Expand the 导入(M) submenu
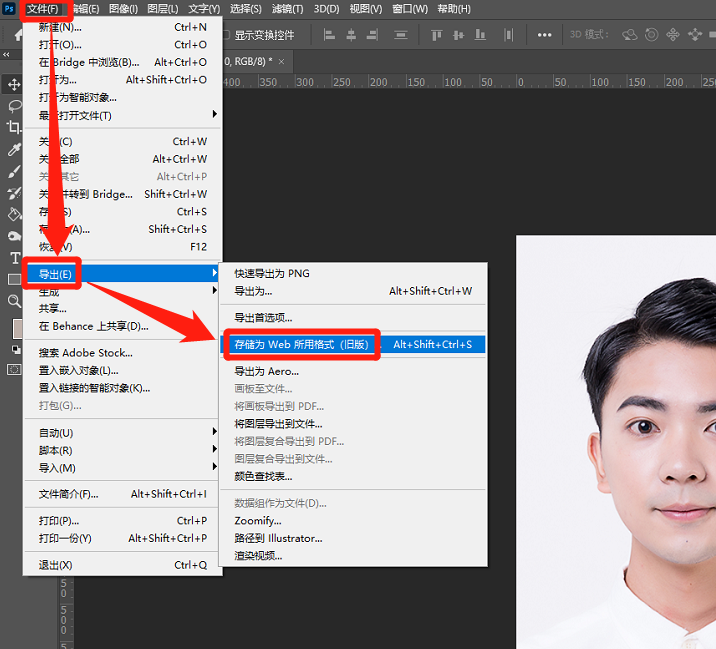The width and height of the screenshot is (716, 649). click(123, 468)
